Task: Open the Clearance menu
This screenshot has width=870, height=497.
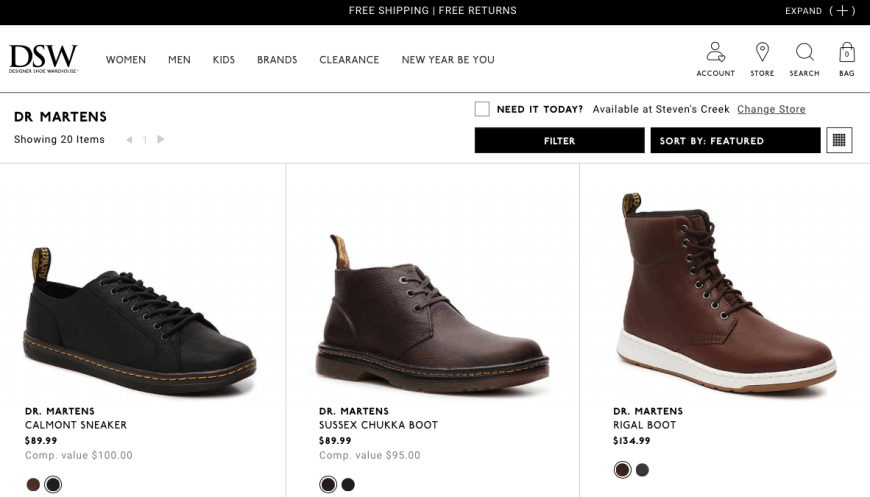Action: (x=349, y=59)
